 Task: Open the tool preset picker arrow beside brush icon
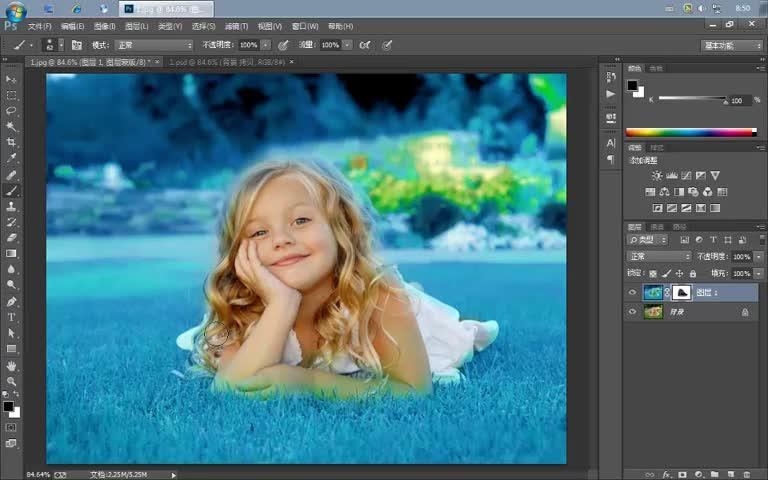click(x=31, y=46)
